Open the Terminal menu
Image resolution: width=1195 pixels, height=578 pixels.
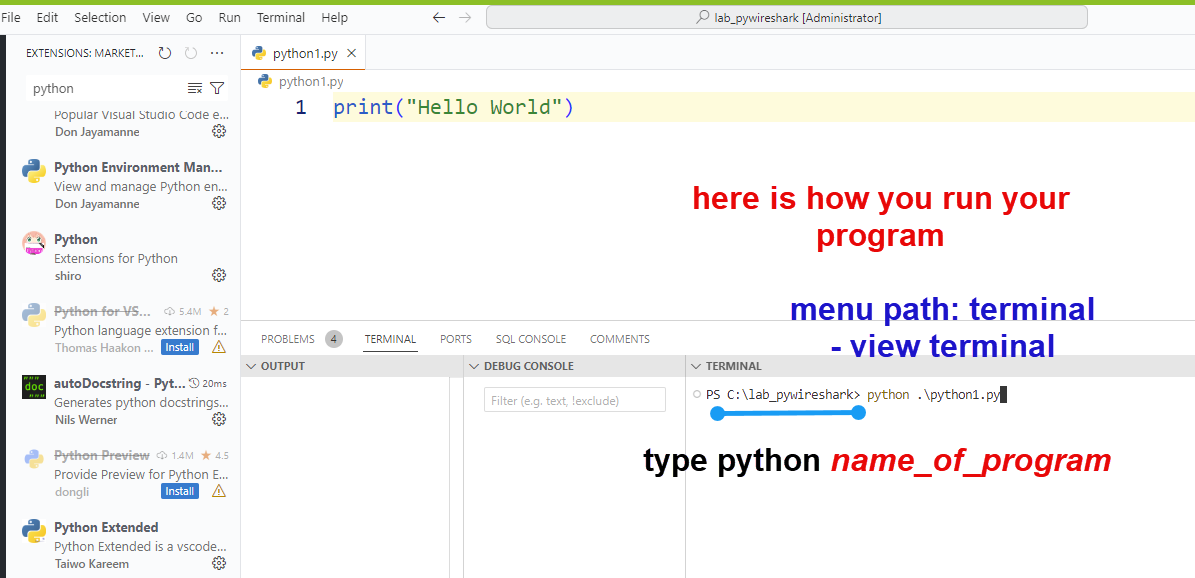280,17
